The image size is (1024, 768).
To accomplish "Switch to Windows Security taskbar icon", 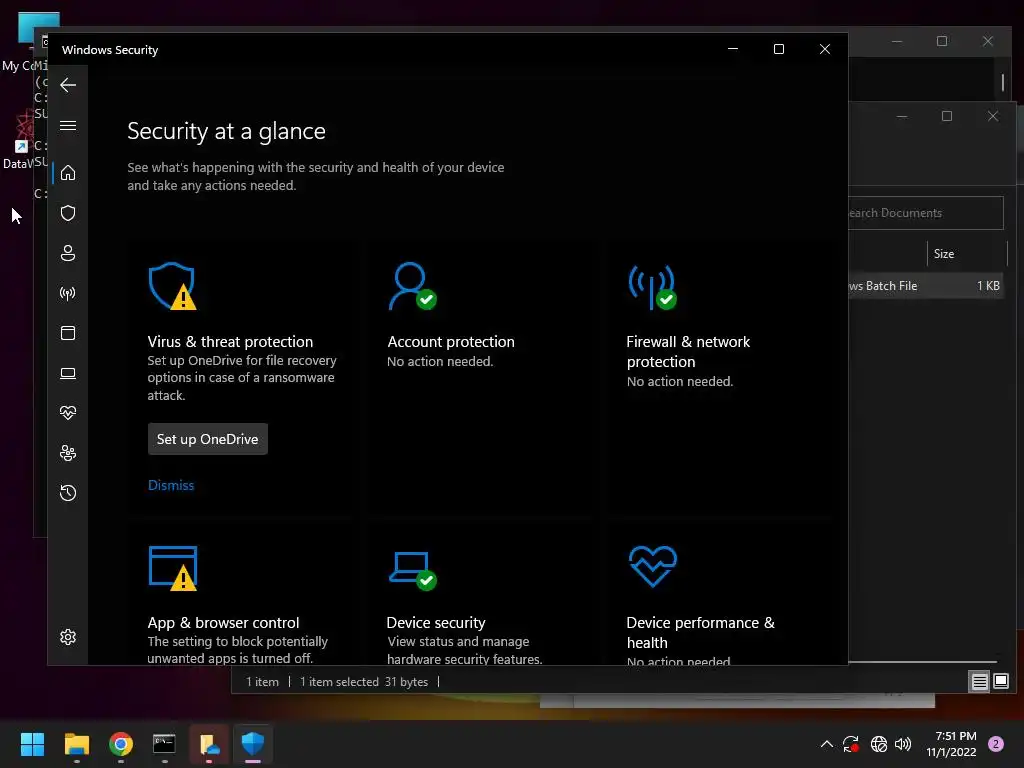I will click(253, 744).
